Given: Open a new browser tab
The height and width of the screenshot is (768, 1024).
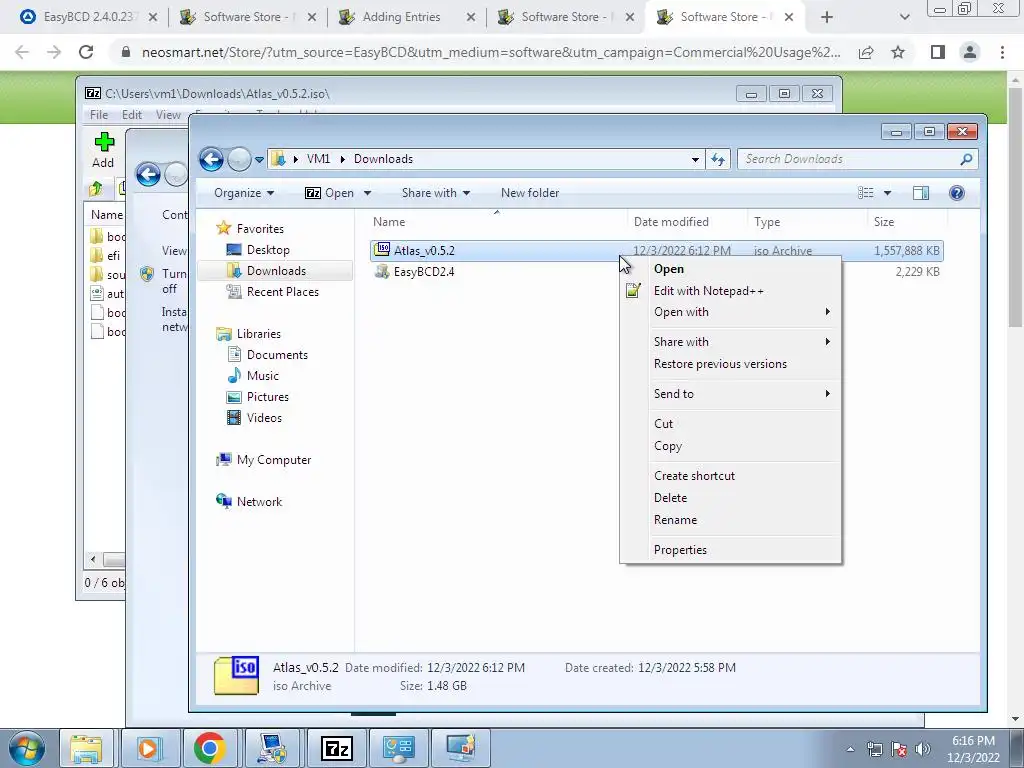Looking at the screenshot, I should coord(827,18).
